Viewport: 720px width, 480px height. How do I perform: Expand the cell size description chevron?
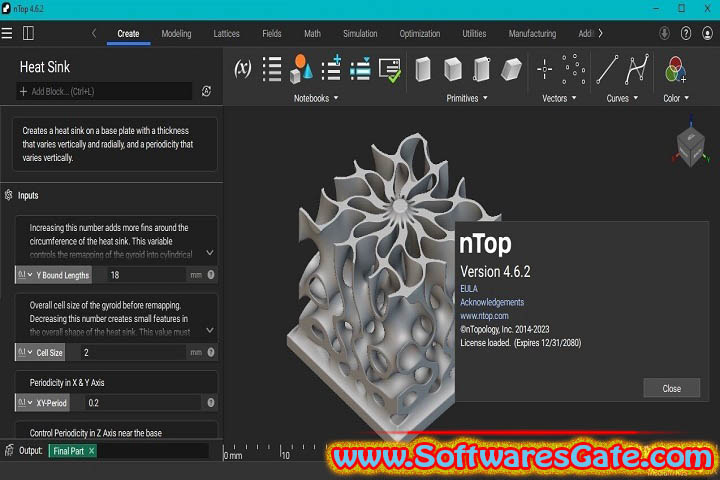tap(210, 330)
